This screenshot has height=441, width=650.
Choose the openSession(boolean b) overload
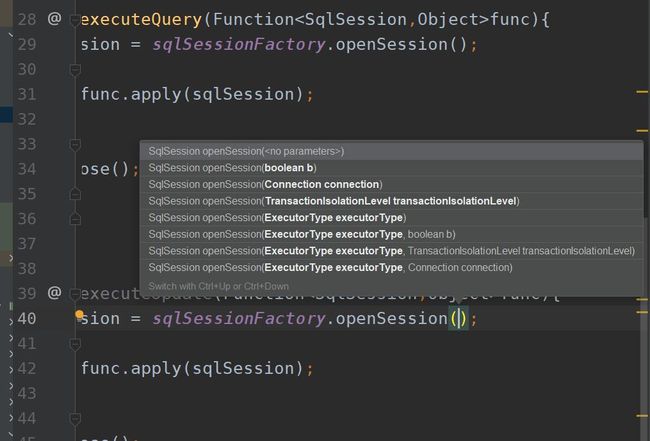[232, 168]
